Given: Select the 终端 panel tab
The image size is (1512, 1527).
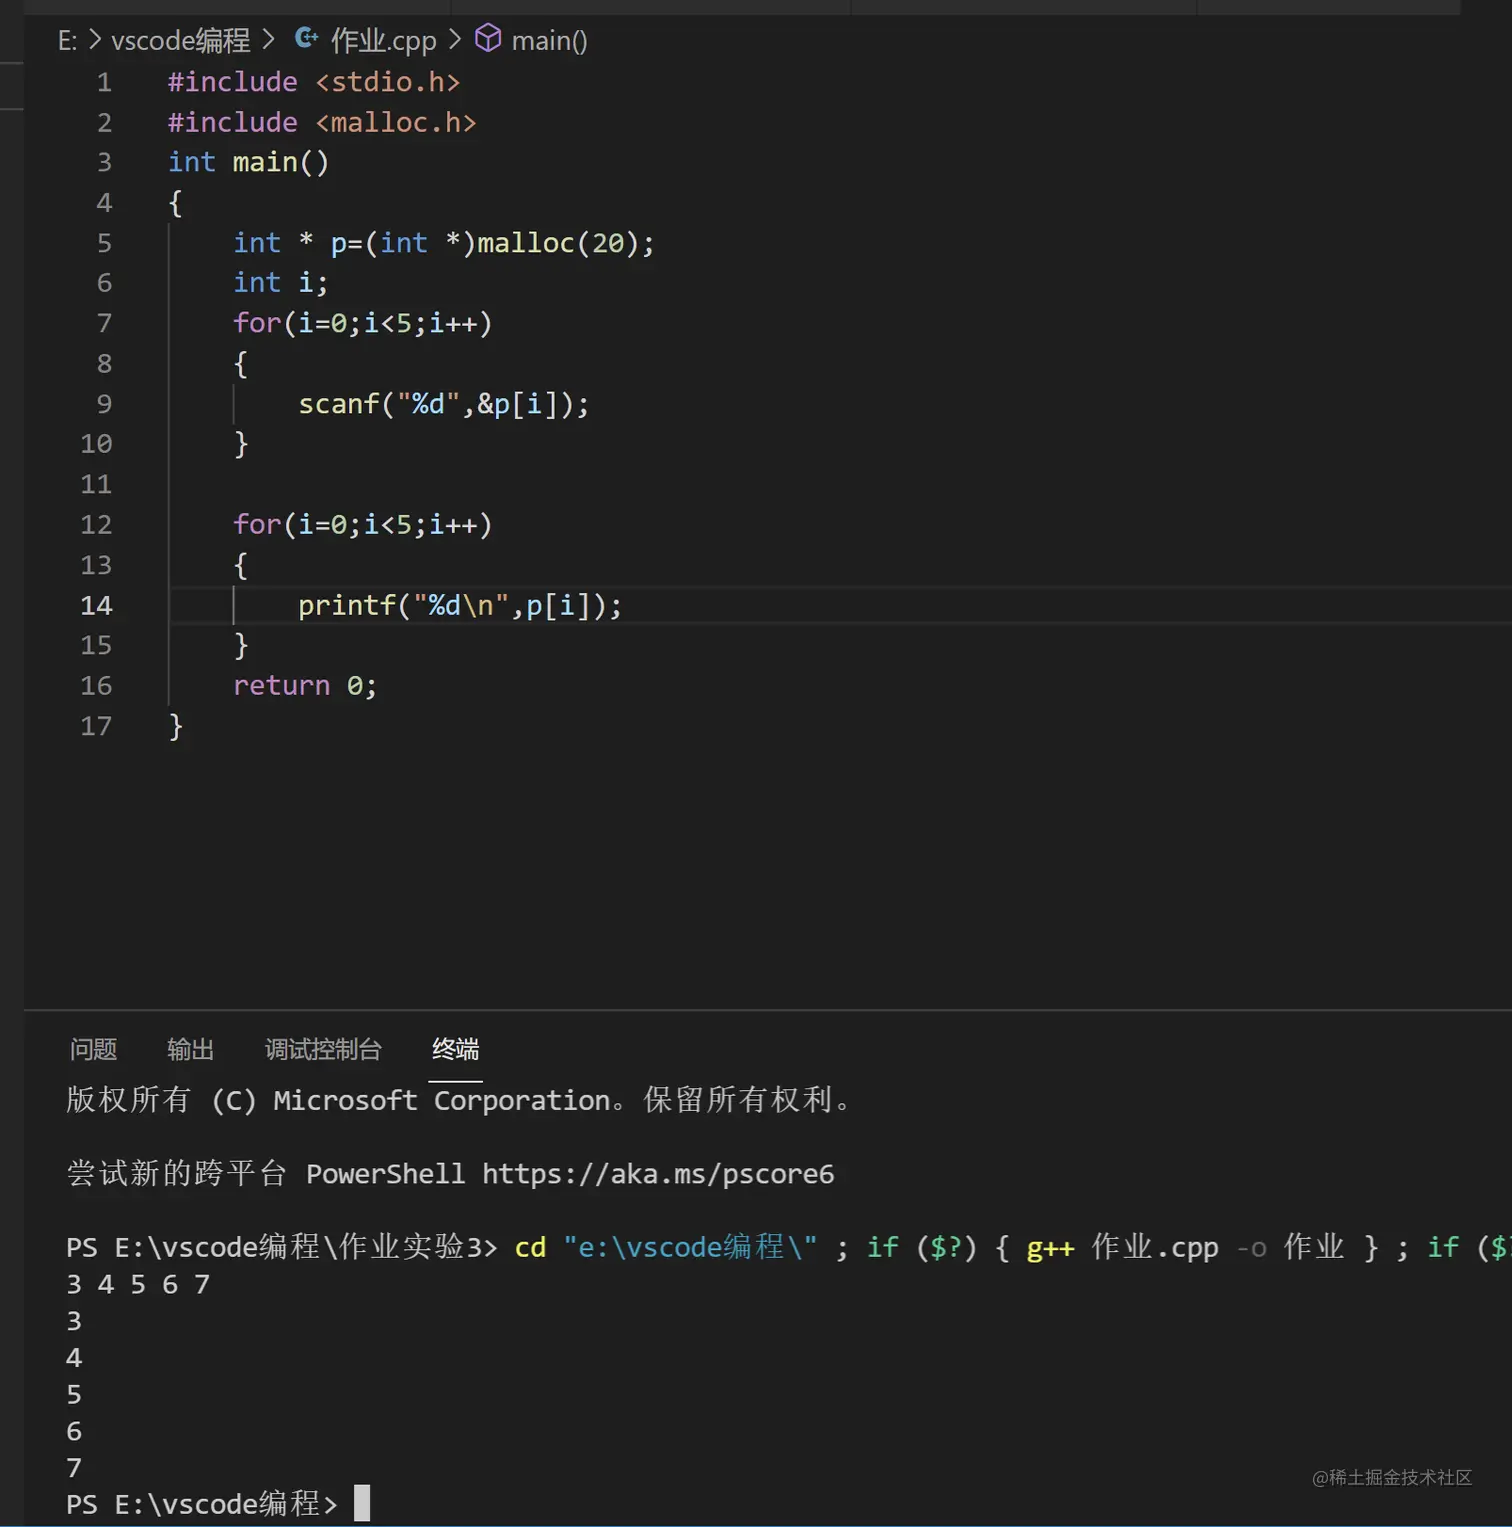Looking at the screenshot, I should pos(455,1049).
